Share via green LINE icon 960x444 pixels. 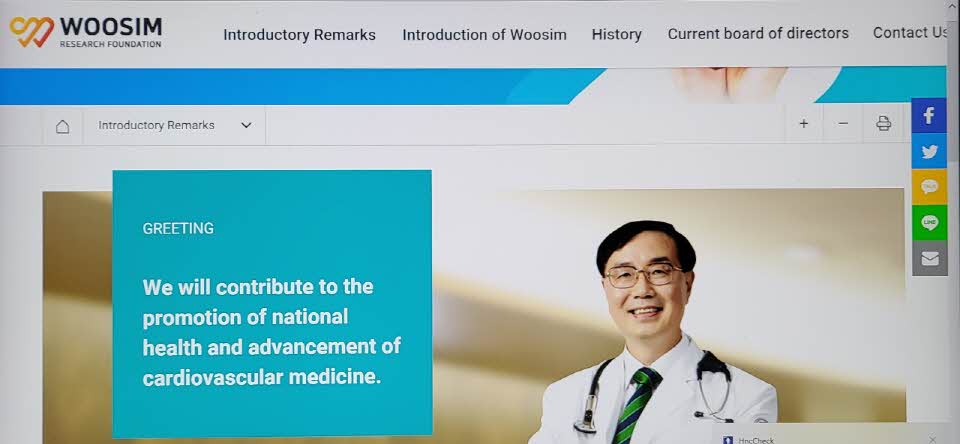(929, 222)
